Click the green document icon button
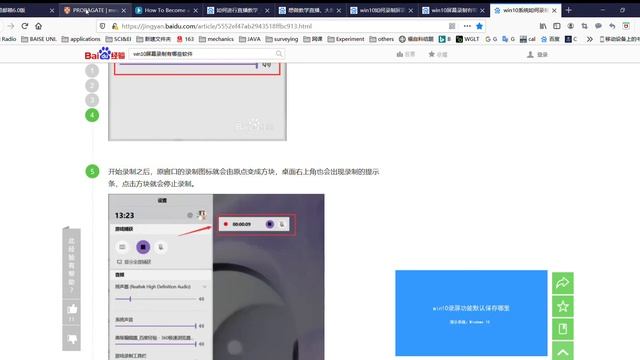 (563, 329)
